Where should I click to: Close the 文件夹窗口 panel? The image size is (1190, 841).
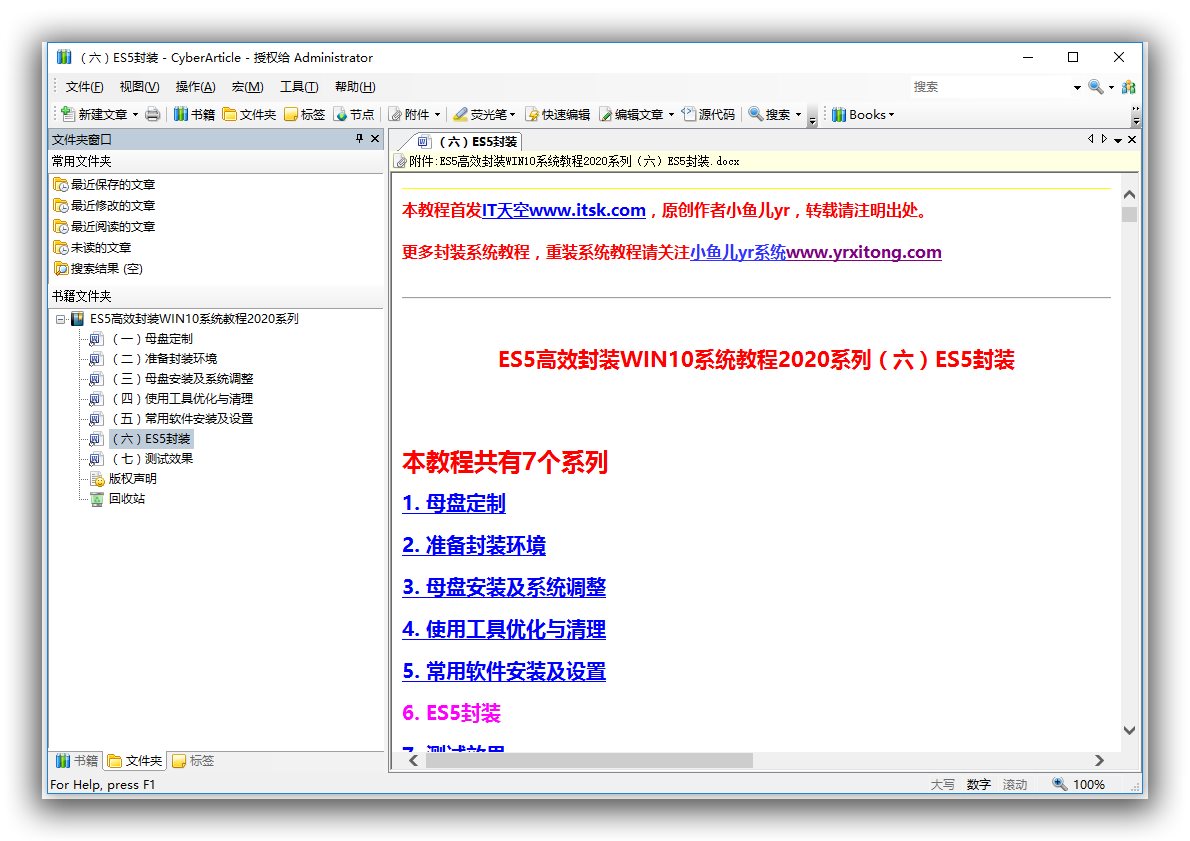click(x=375, y=139)
